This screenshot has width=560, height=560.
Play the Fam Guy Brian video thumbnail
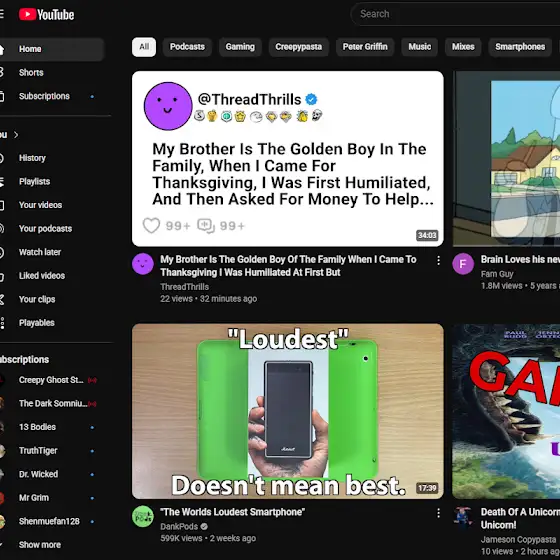click(506, 159)
